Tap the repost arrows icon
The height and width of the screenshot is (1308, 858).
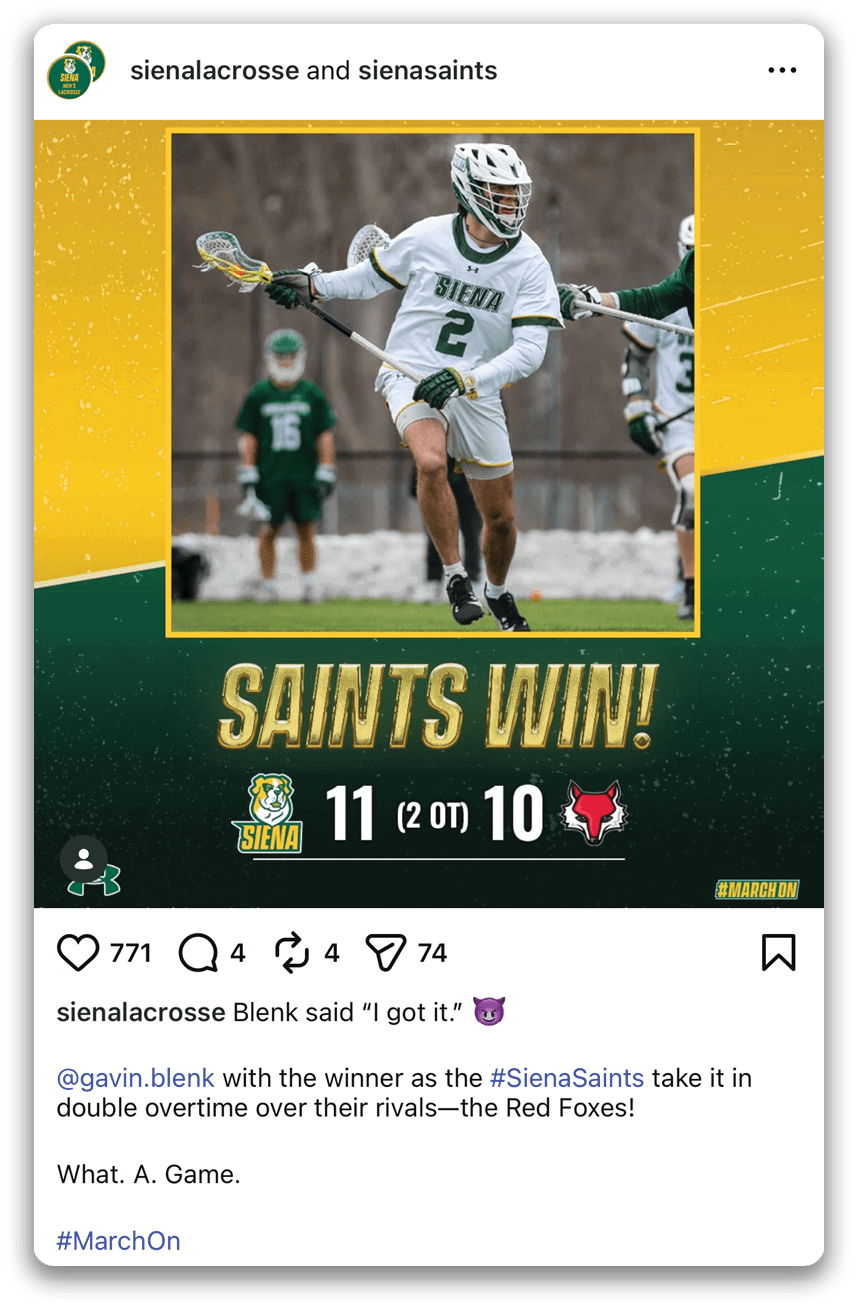(x=292, y=953)
